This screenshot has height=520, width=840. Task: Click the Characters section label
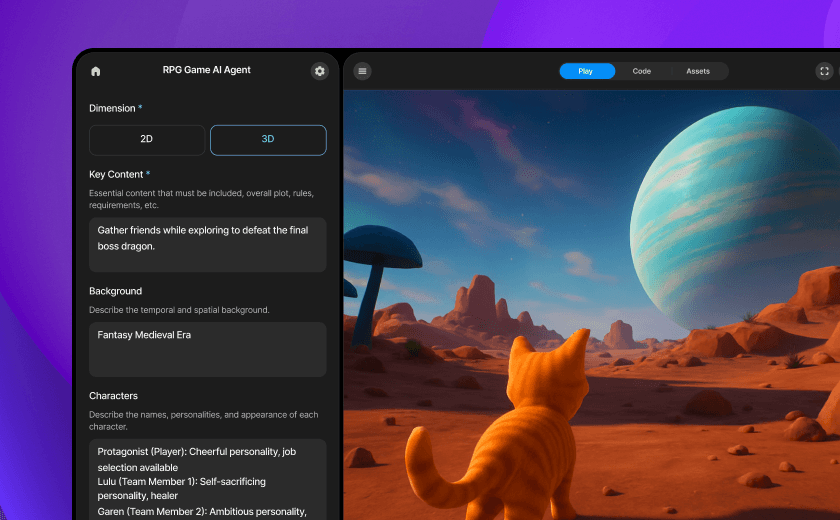(114, 396)
